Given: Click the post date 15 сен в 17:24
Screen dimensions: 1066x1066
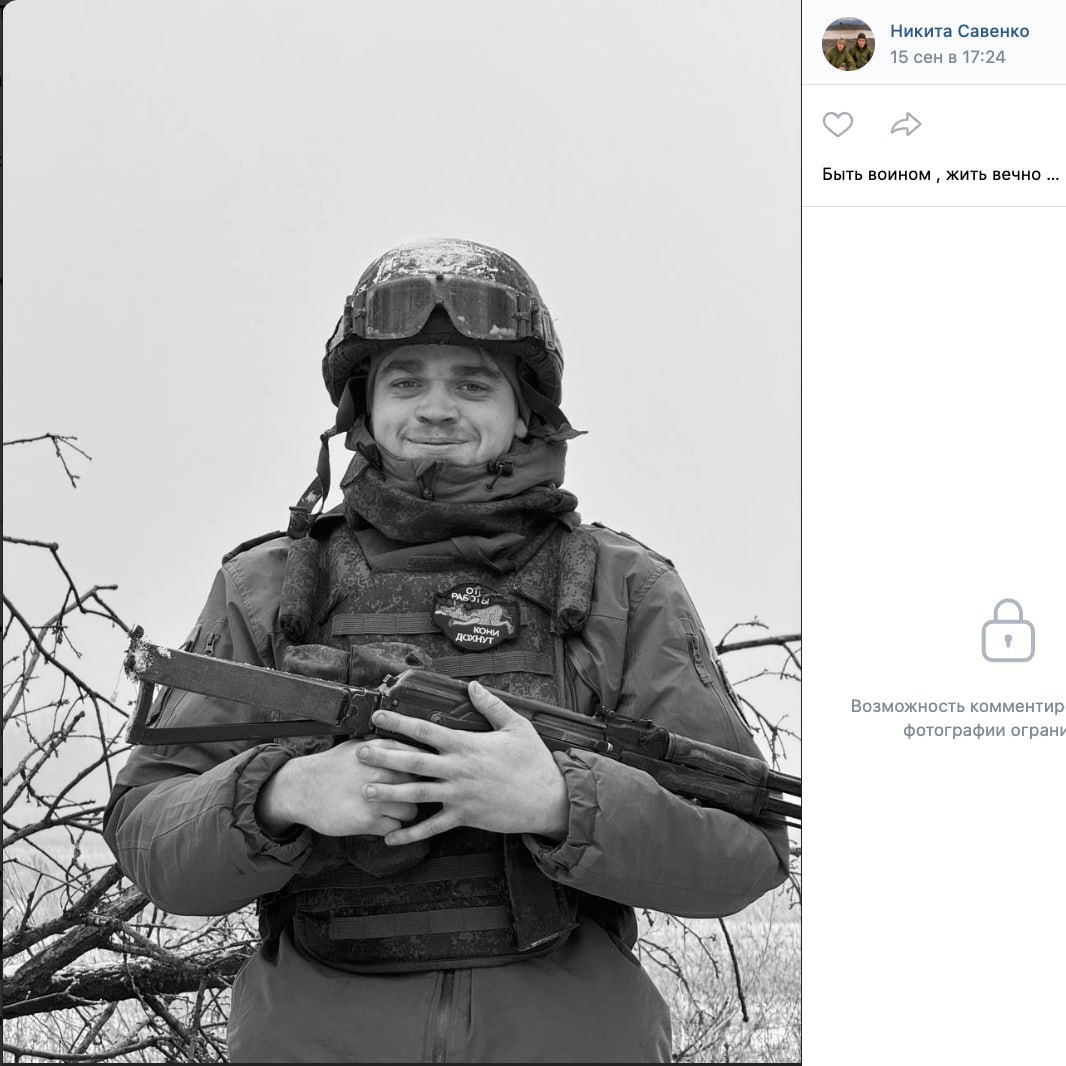Looking at the screenshot, I should pos(947,57).
